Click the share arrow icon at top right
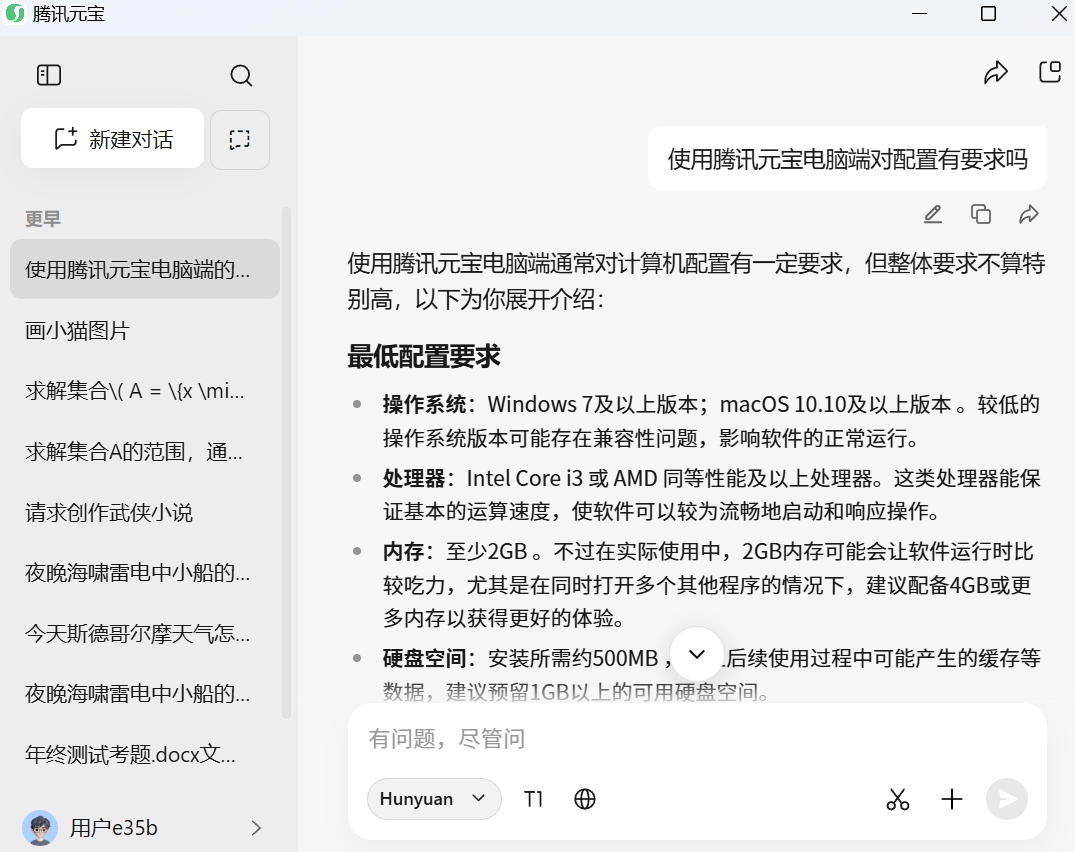 pyautogui.click(x=995, y=73)
